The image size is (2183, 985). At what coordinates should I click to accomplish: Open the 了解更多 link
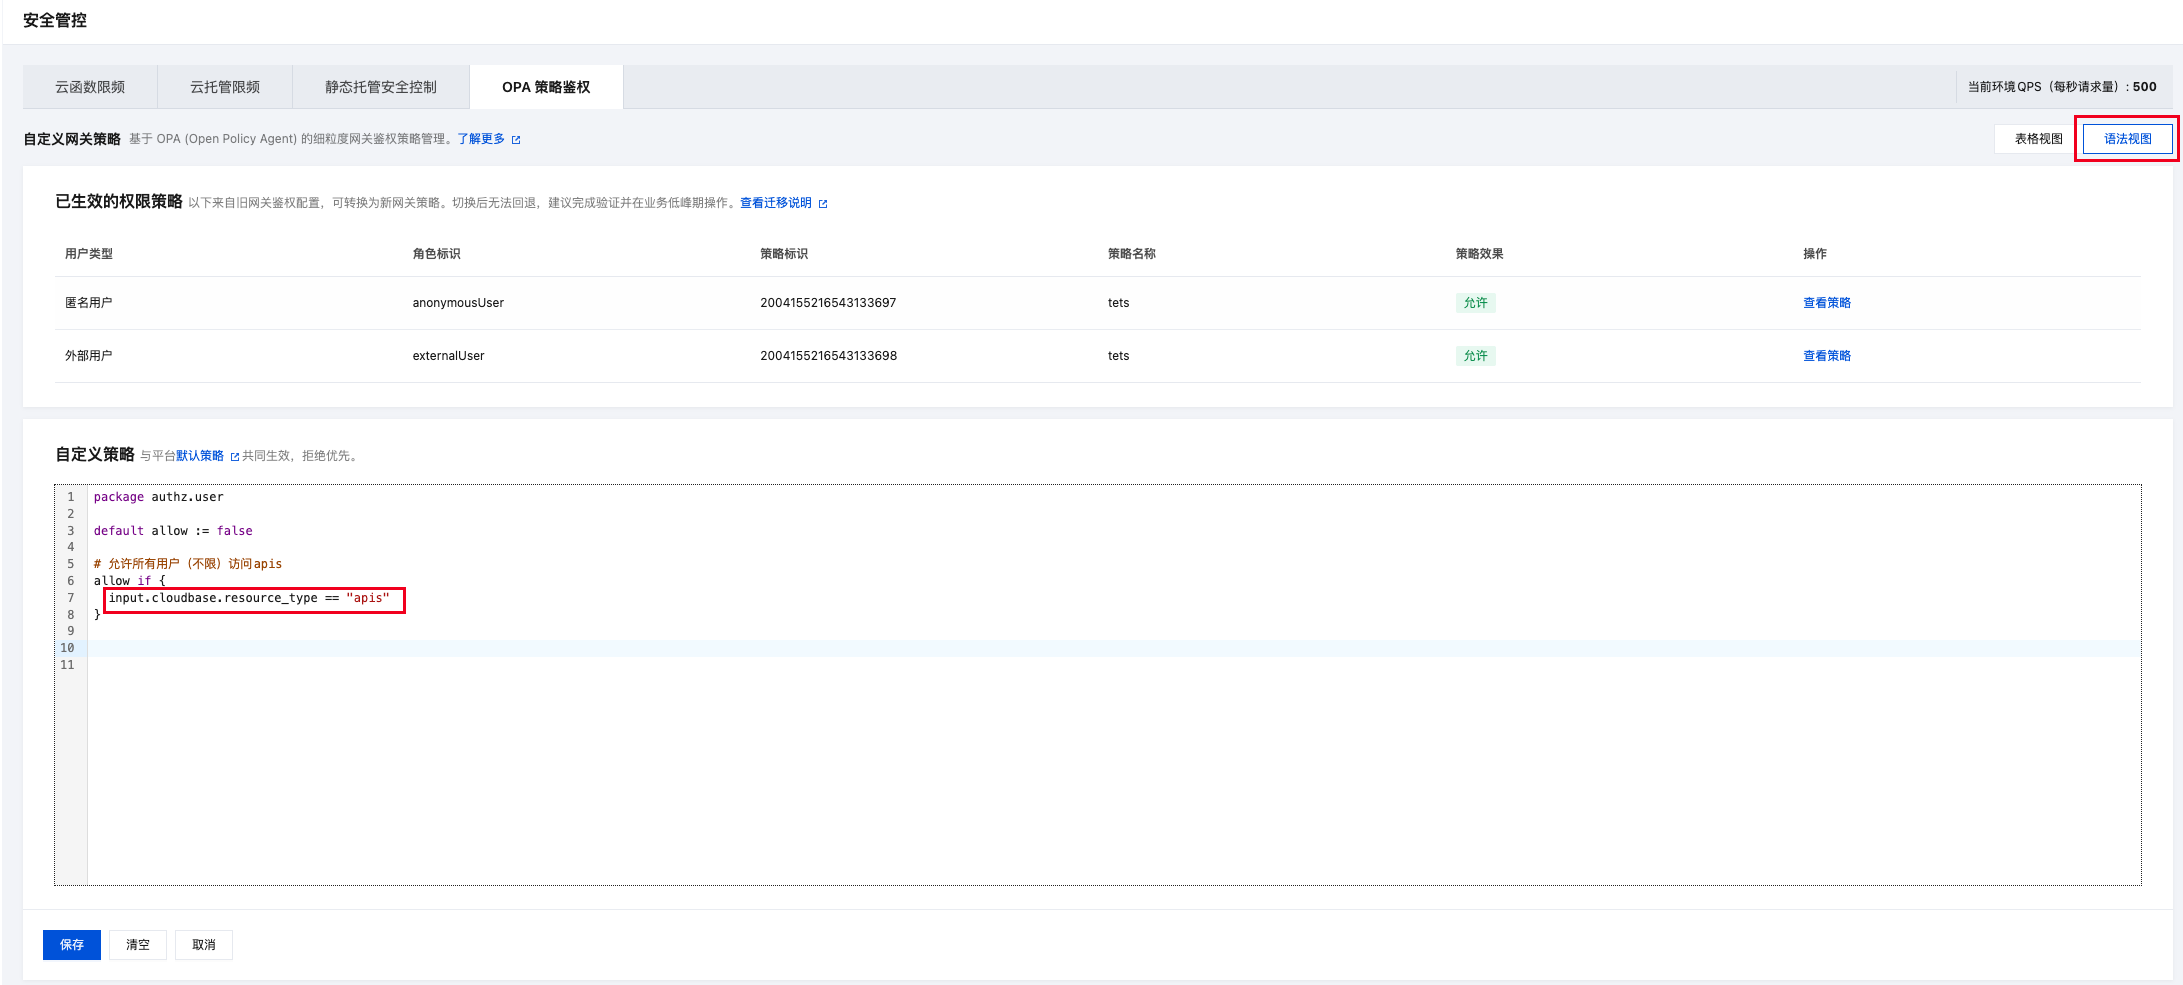point(481,139)
